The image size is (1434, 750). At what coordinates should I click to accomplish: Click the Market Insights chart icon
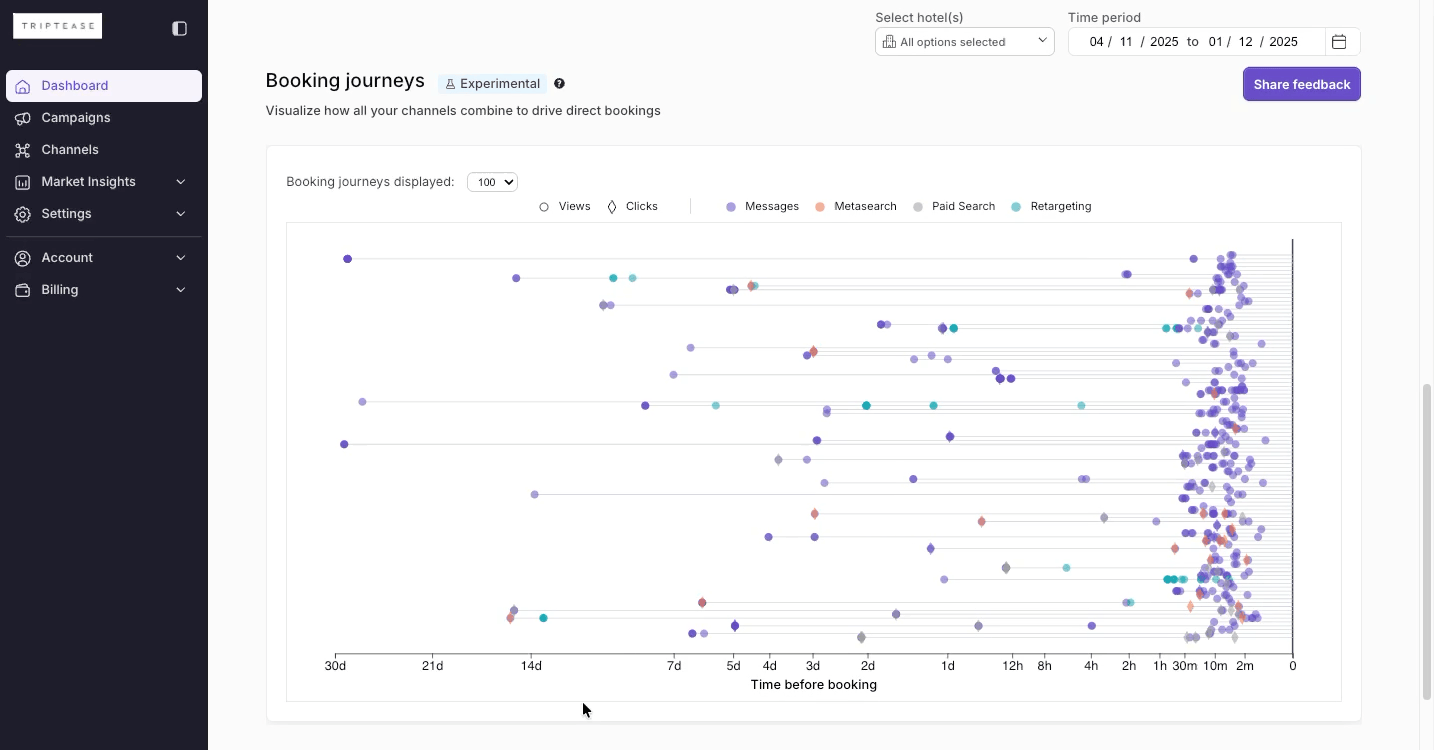(22, 182)
